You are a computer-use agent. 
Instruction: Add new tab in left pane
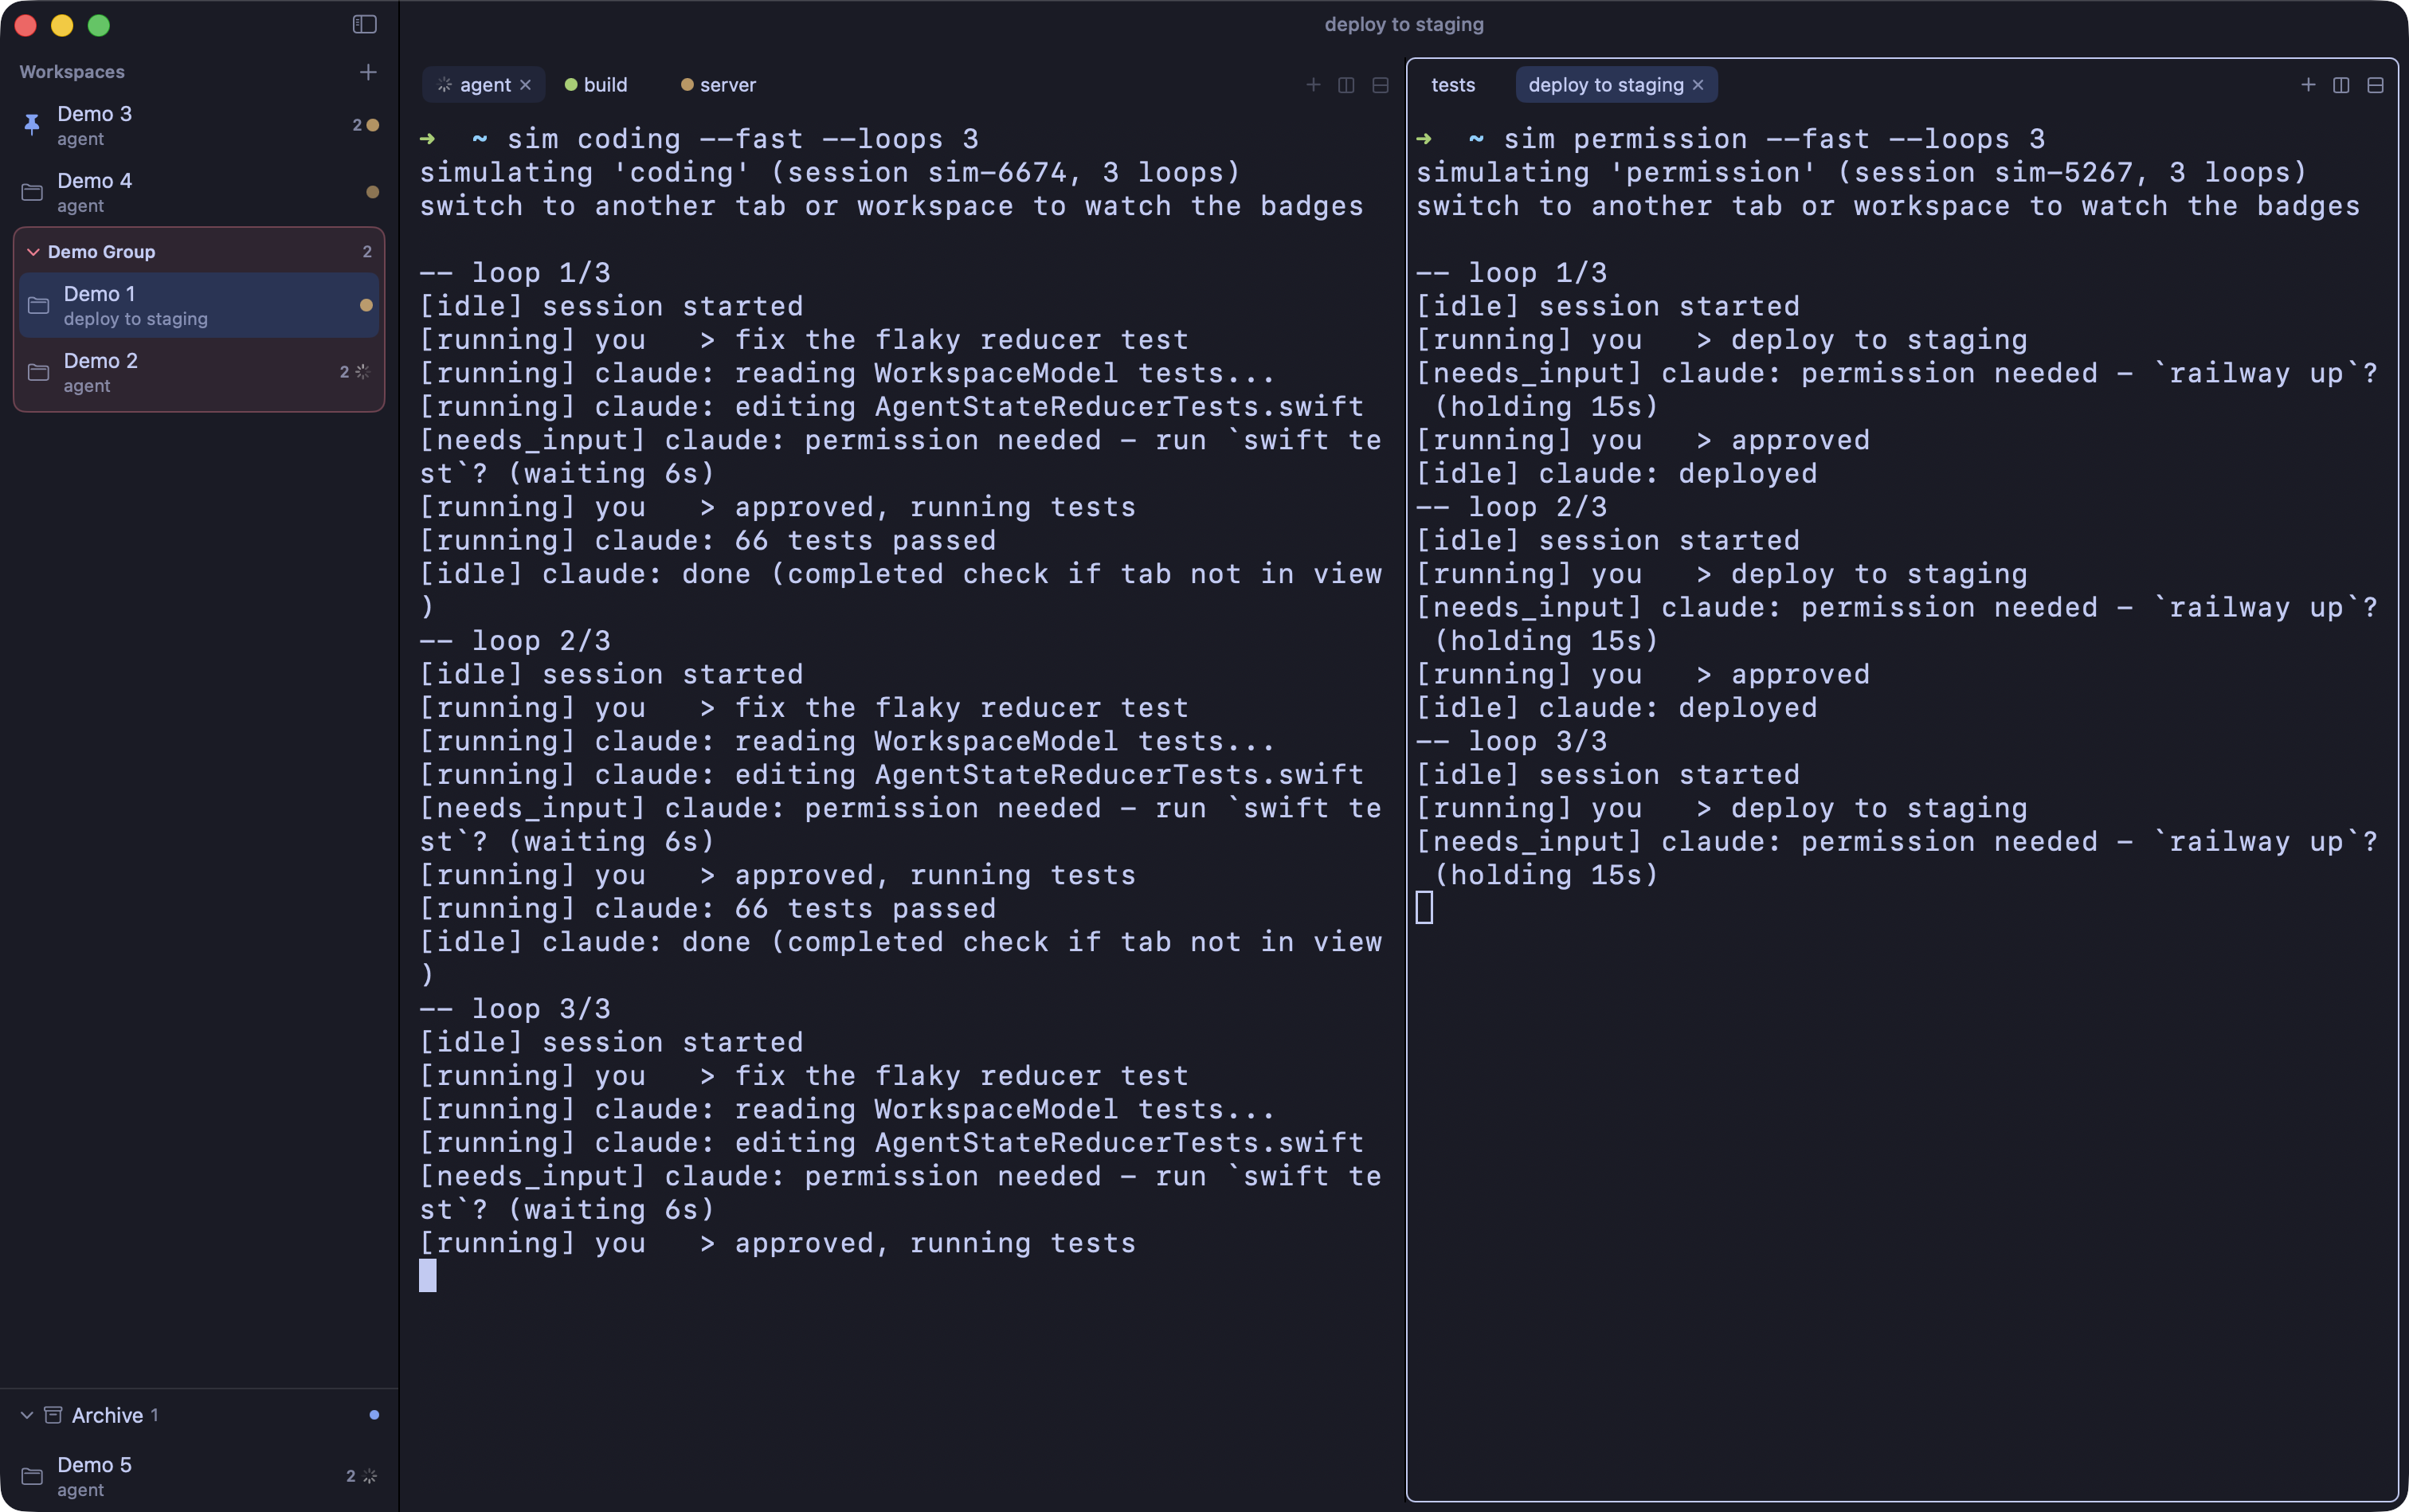click(x=1313, y=85)
